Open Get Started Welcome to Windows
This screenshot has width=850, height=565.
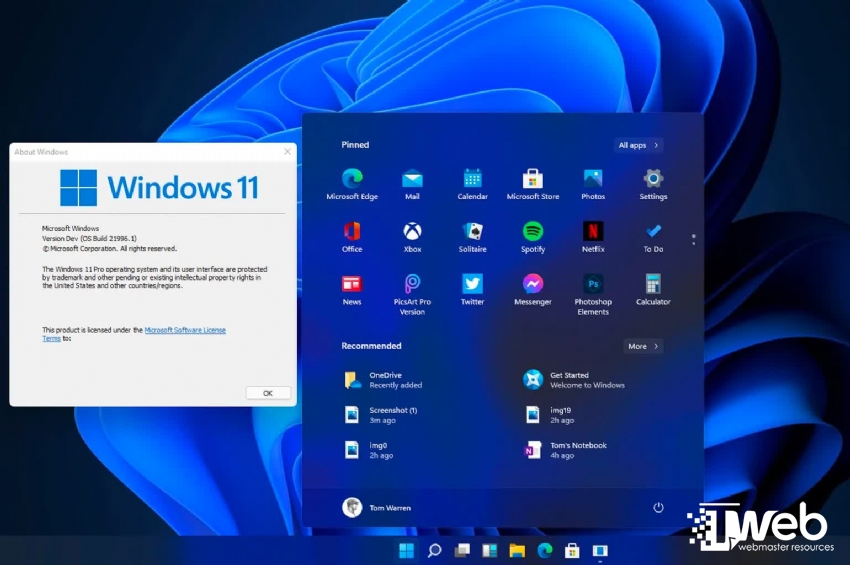click(574, 380)
